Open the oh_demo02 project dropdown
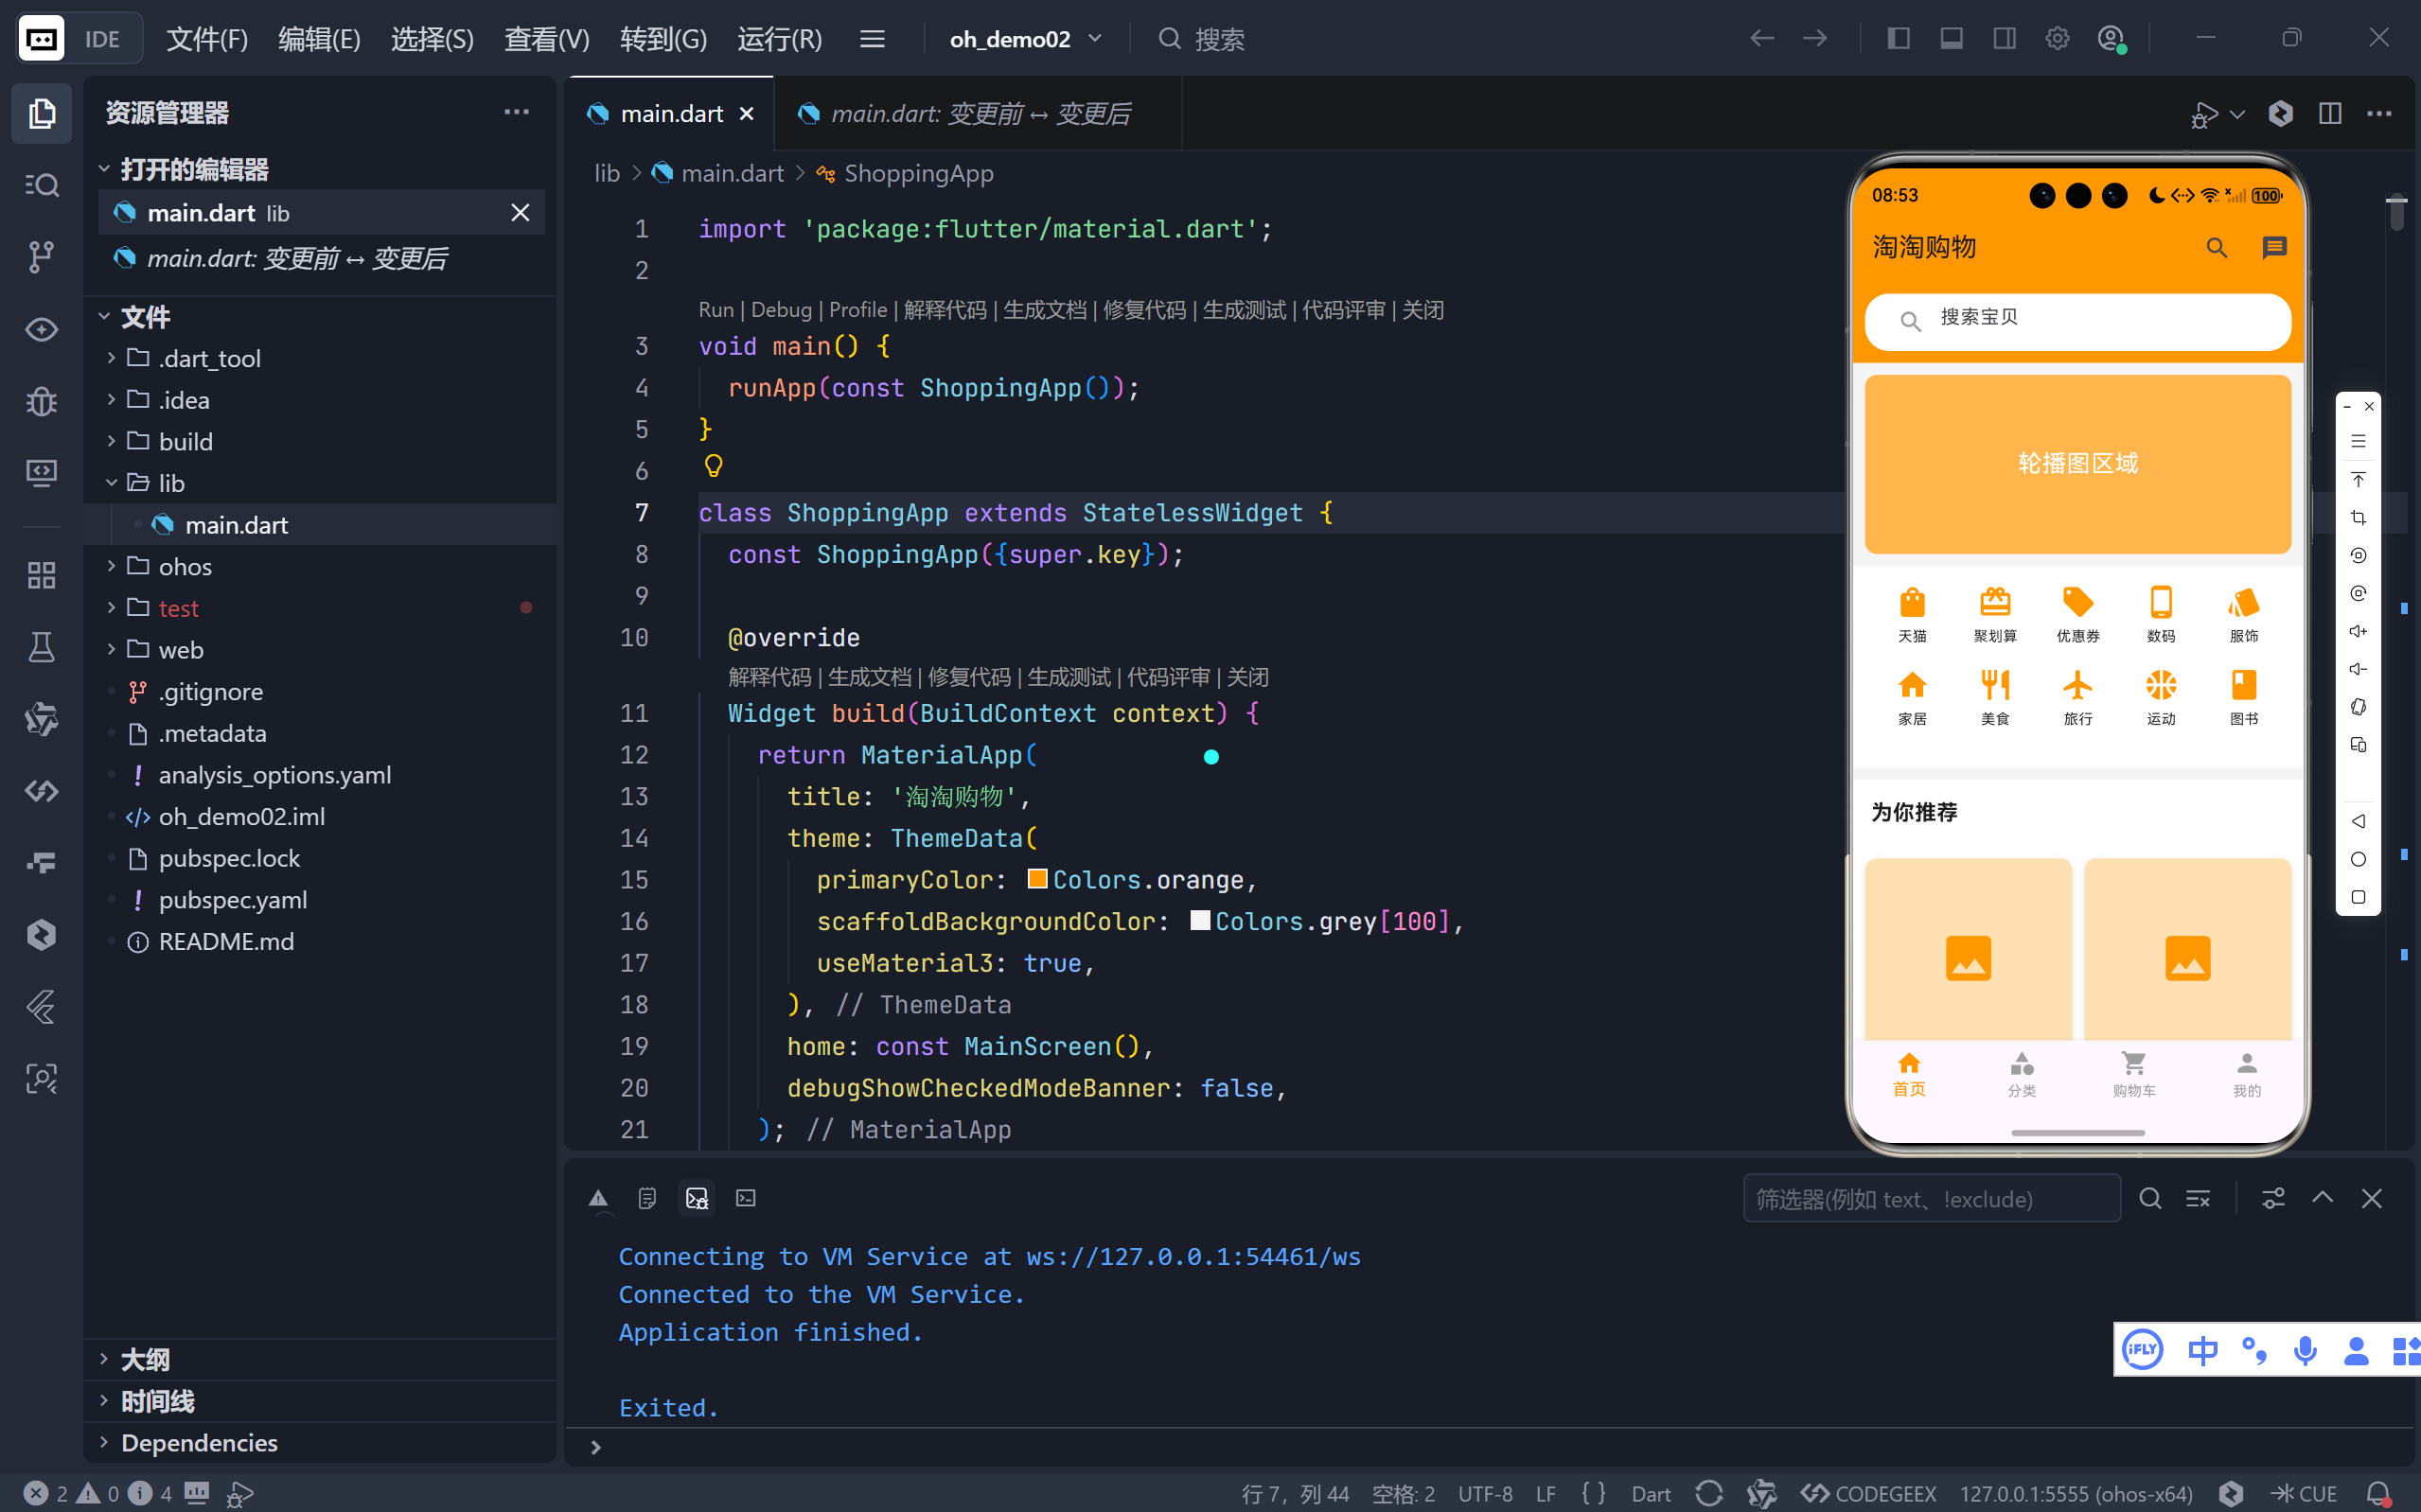The image size is (2421, 1512). coord(1025,39)
